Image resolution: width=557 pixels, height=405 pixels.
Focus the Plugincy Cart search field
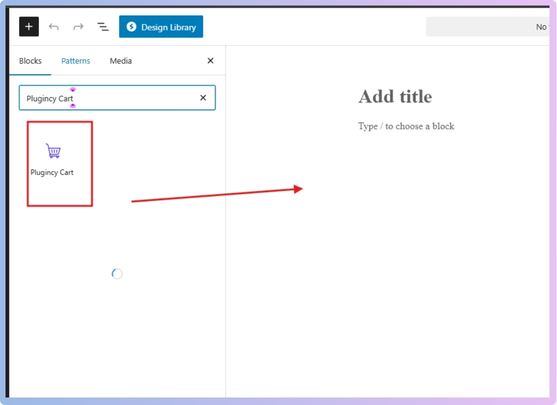pos(117,98)
